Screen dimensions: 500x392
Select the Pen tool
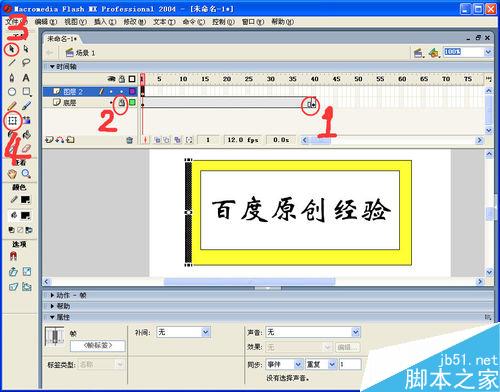pos(12,78)
